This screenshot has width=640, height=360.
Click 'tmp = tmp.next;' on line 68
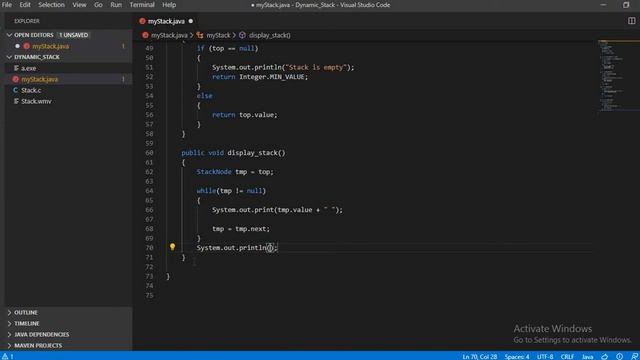click(241, 229)
